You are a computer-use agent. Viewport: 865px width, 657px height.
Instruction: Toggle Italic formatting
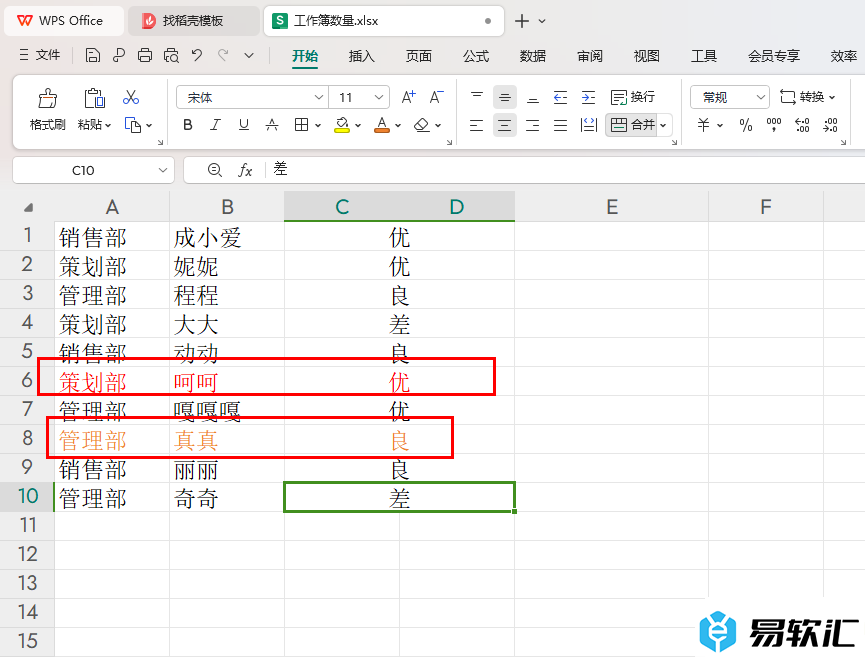(x=215, y=125)
